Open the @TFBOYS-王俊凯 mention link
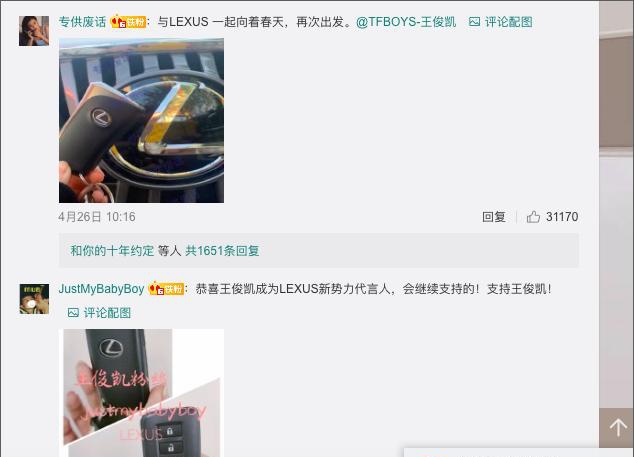This screenshot has width=634, height=457. point(406,22)
